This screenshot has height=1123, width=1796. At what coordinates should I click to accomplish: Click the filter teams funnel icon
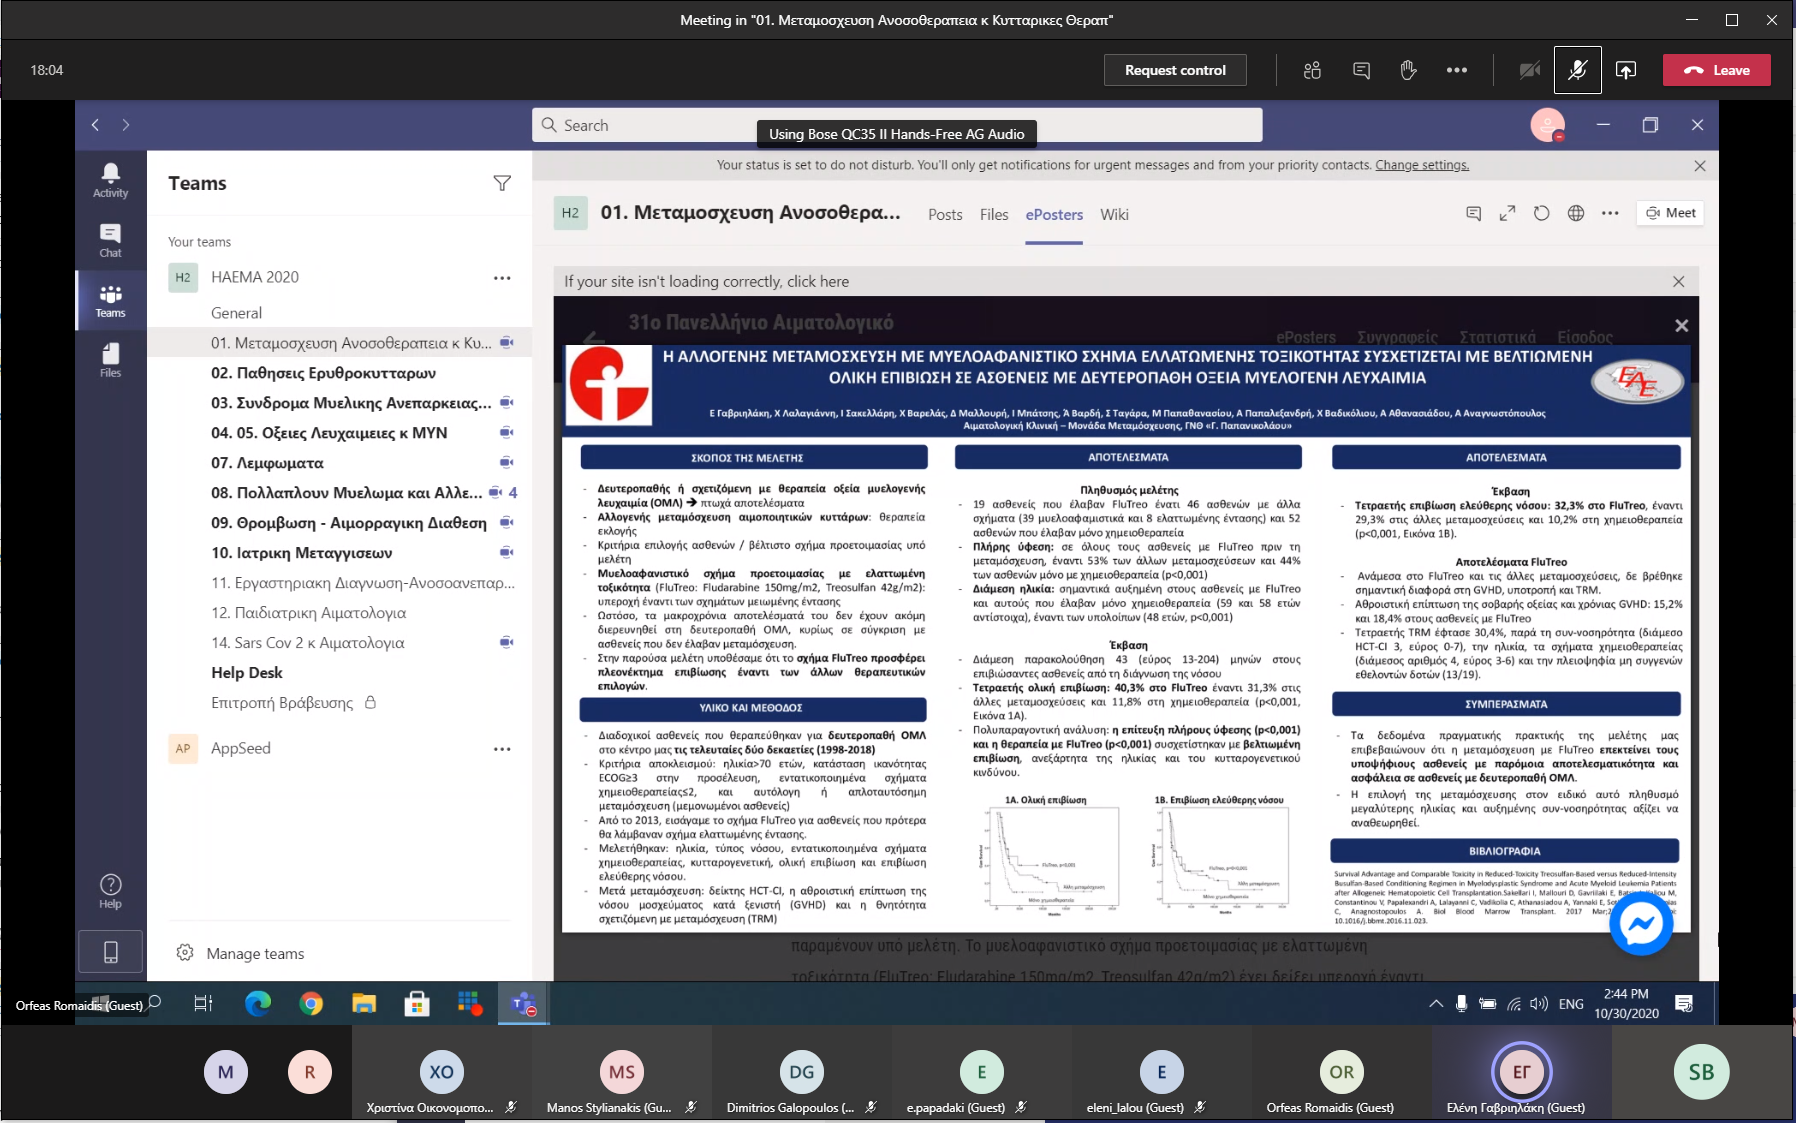point(502,183)
